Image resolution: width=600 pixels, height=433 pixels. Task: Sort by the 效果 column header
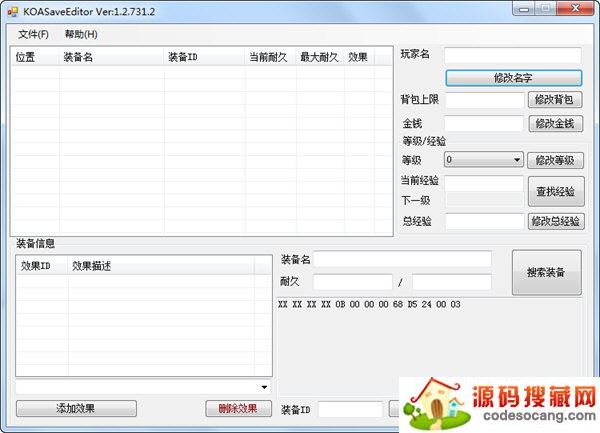(359, 57)
